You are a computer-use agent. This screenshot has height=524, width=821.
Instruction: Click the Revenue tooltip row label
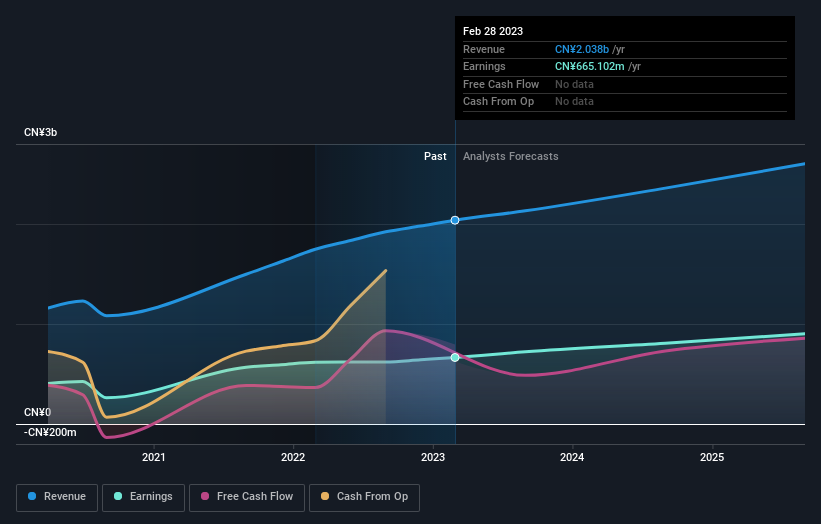[484, 49]
